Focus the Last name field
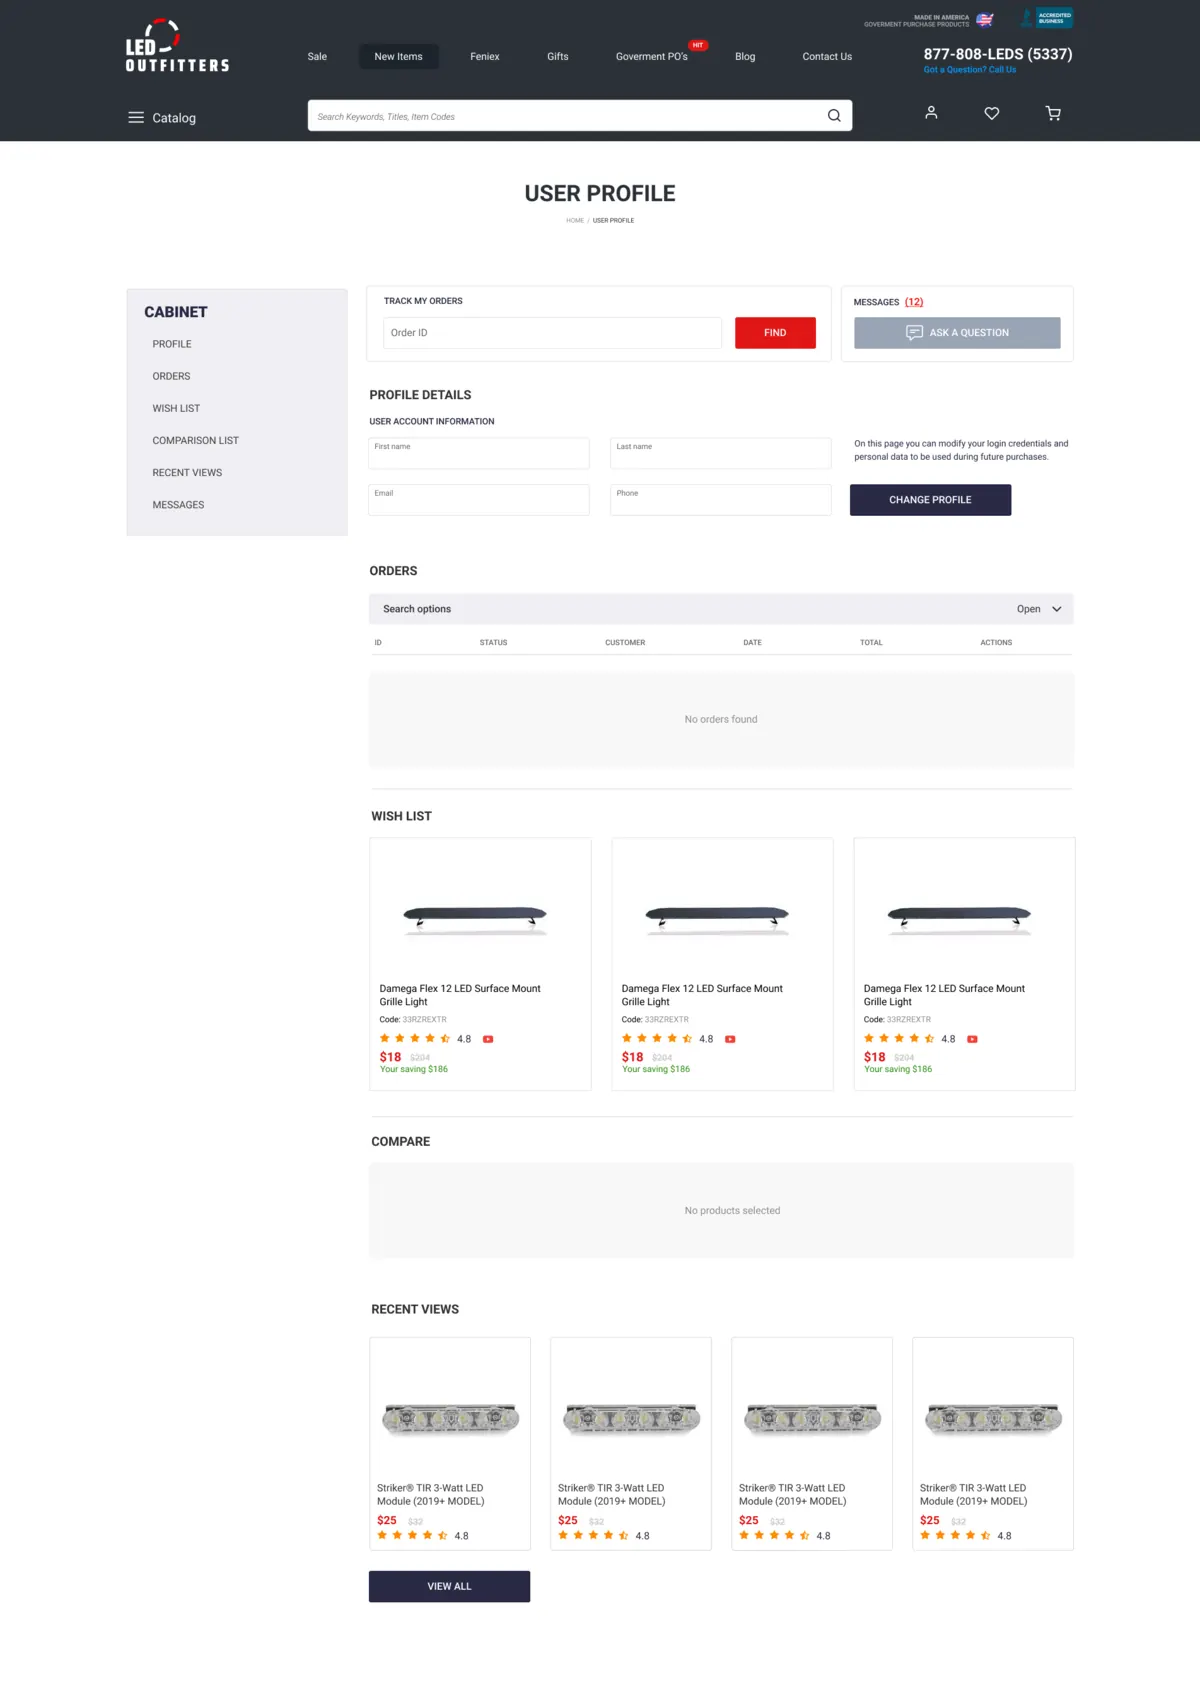Image resolution: width=1200 pixels, height=1702 pixels. (721, 453)
